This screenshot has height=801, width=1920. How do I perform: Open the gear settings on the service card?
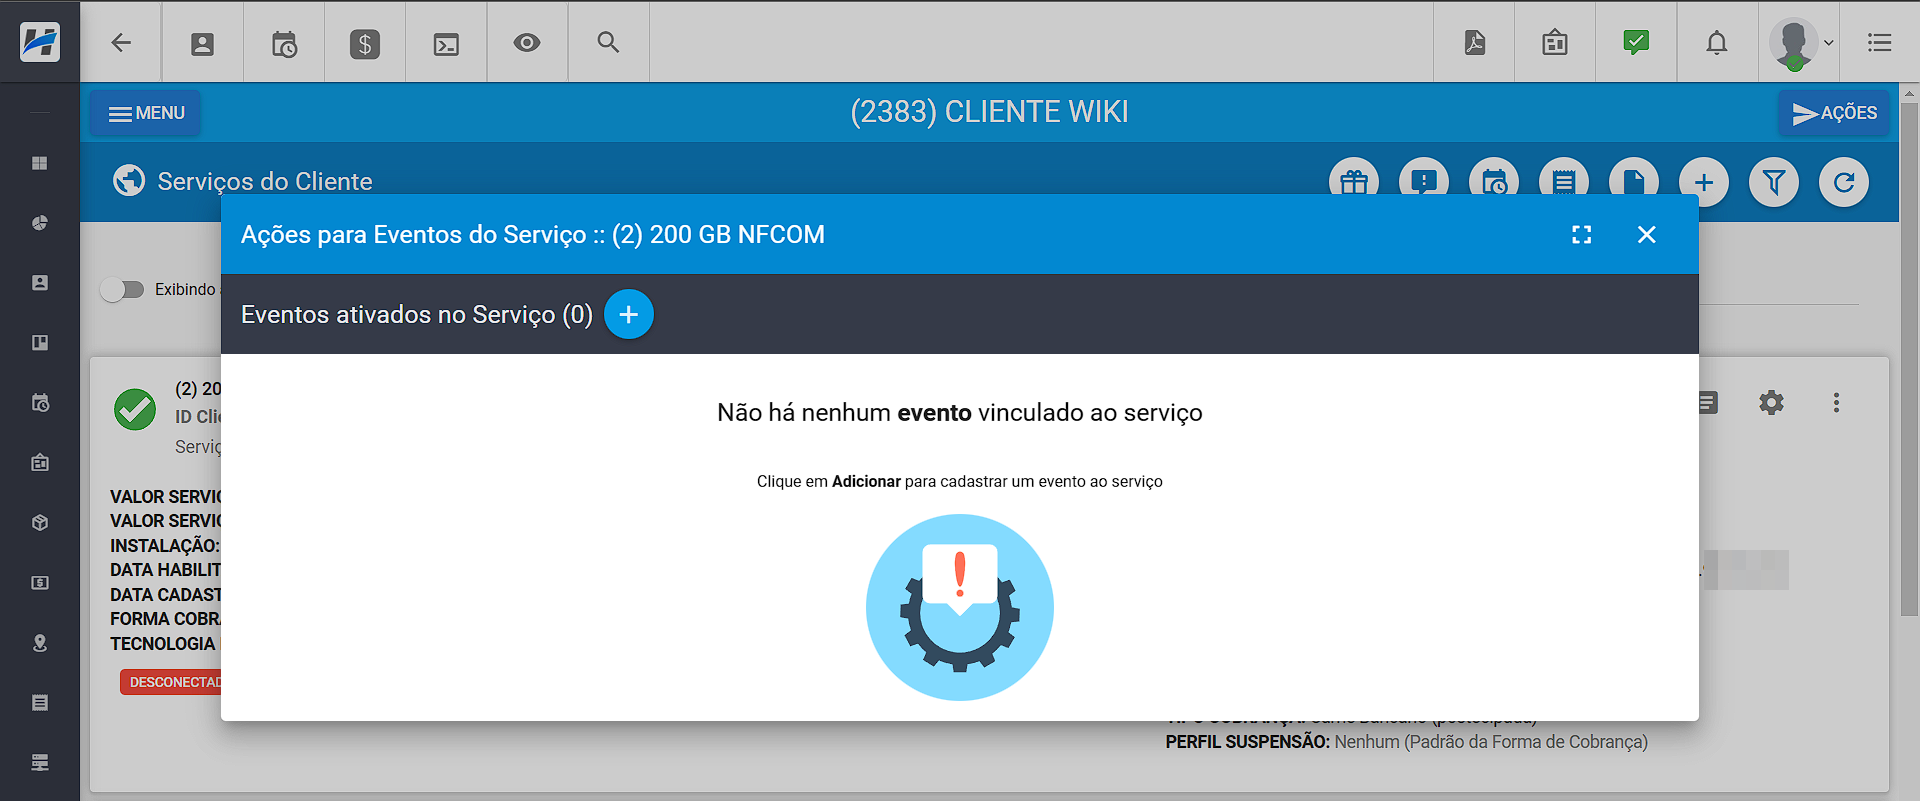[1771, 403]
